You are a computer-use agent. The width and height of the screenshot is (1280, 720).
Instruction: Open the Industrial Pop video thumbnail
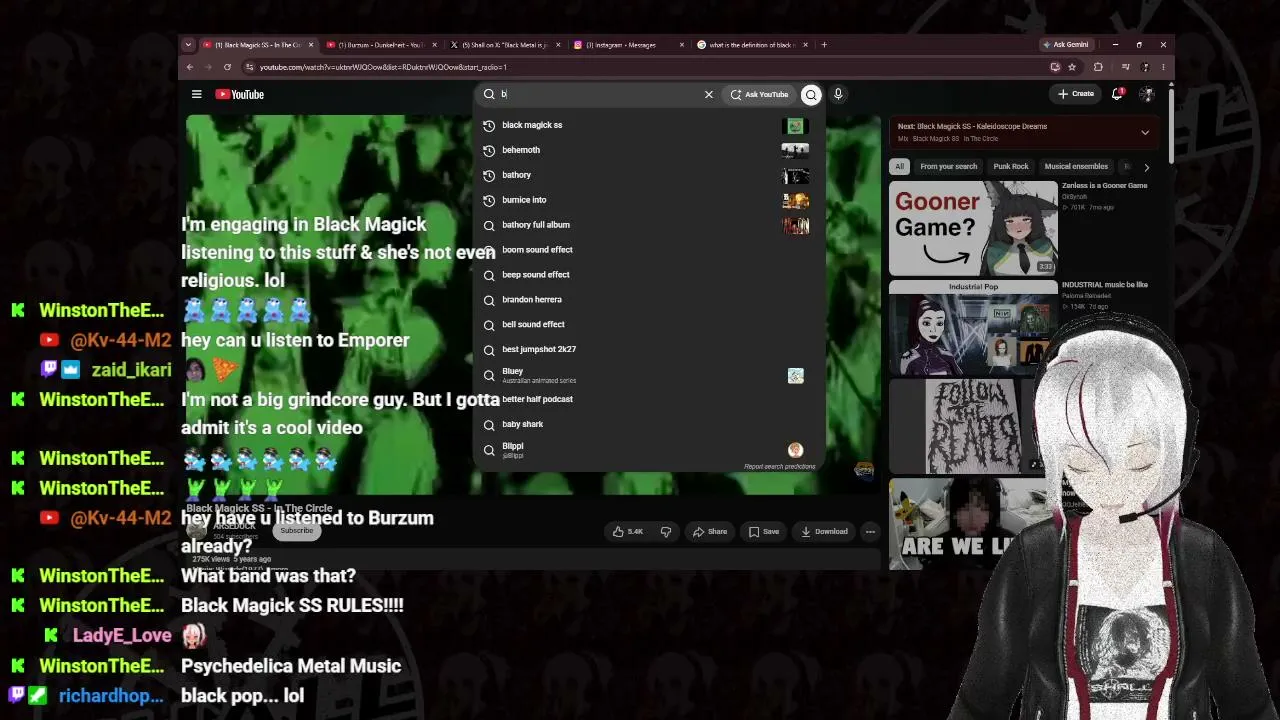point(973,327)
